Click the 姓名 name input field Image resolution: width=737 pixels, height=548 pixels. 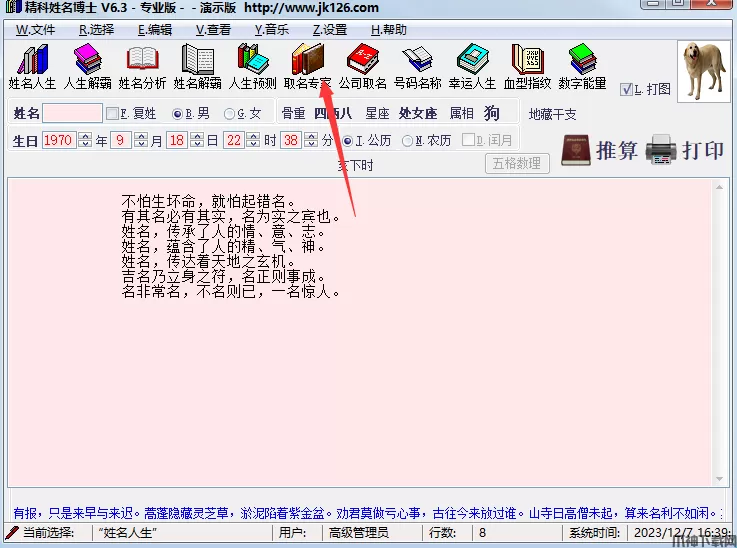(72, 113)
